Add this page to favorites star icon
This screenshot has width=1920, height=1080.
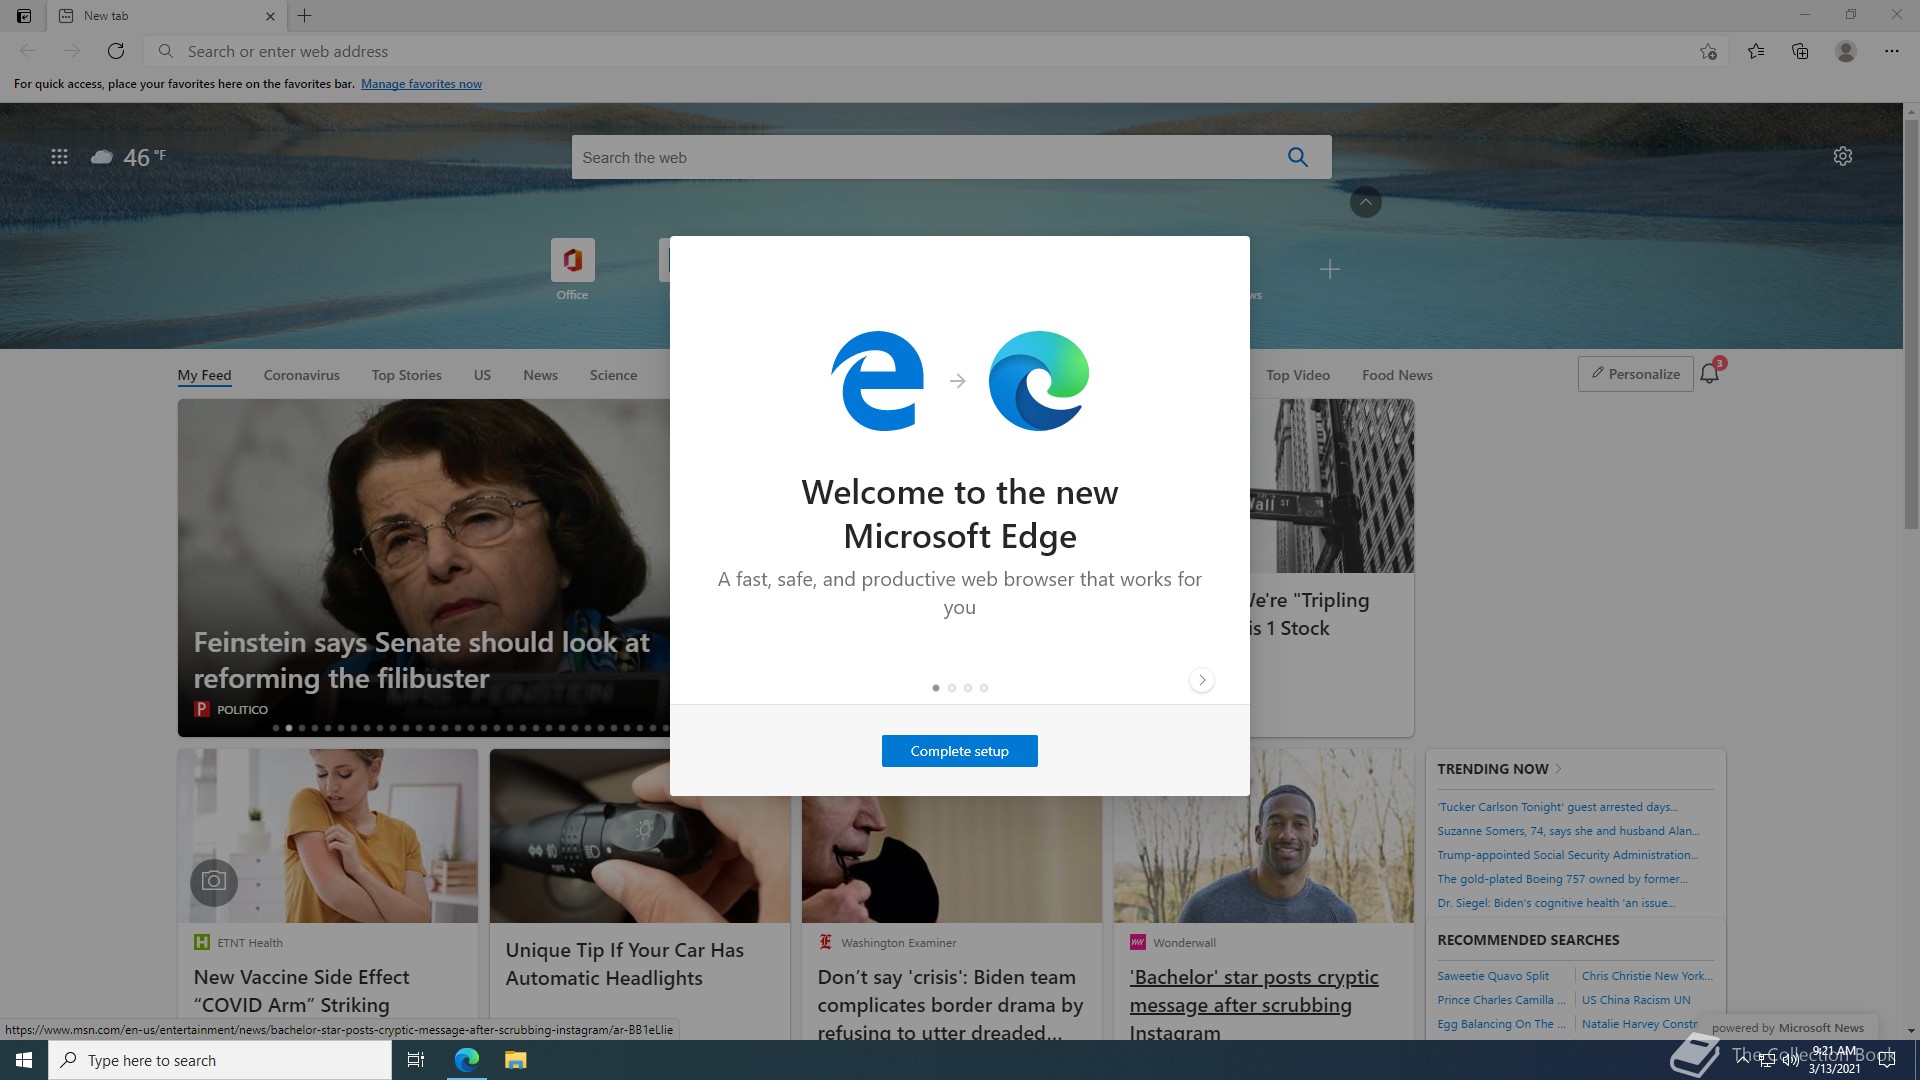pyautogui.click(x=1708, y=51)
